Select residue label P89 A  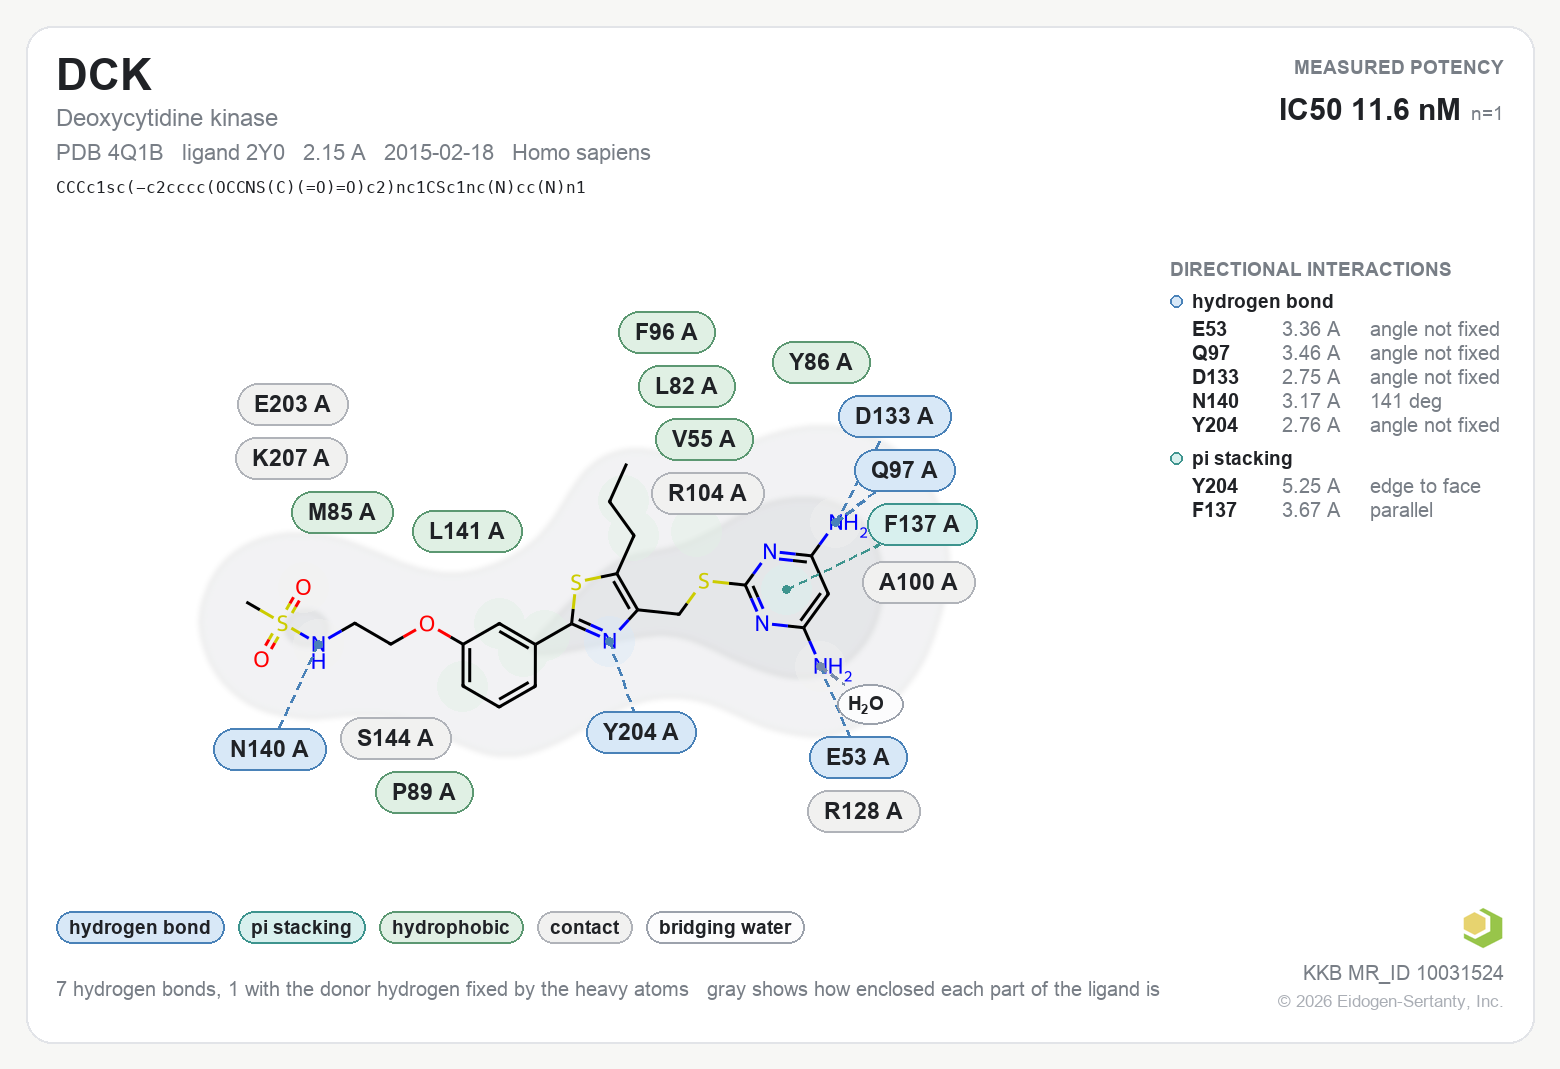[x=424, y=792]
